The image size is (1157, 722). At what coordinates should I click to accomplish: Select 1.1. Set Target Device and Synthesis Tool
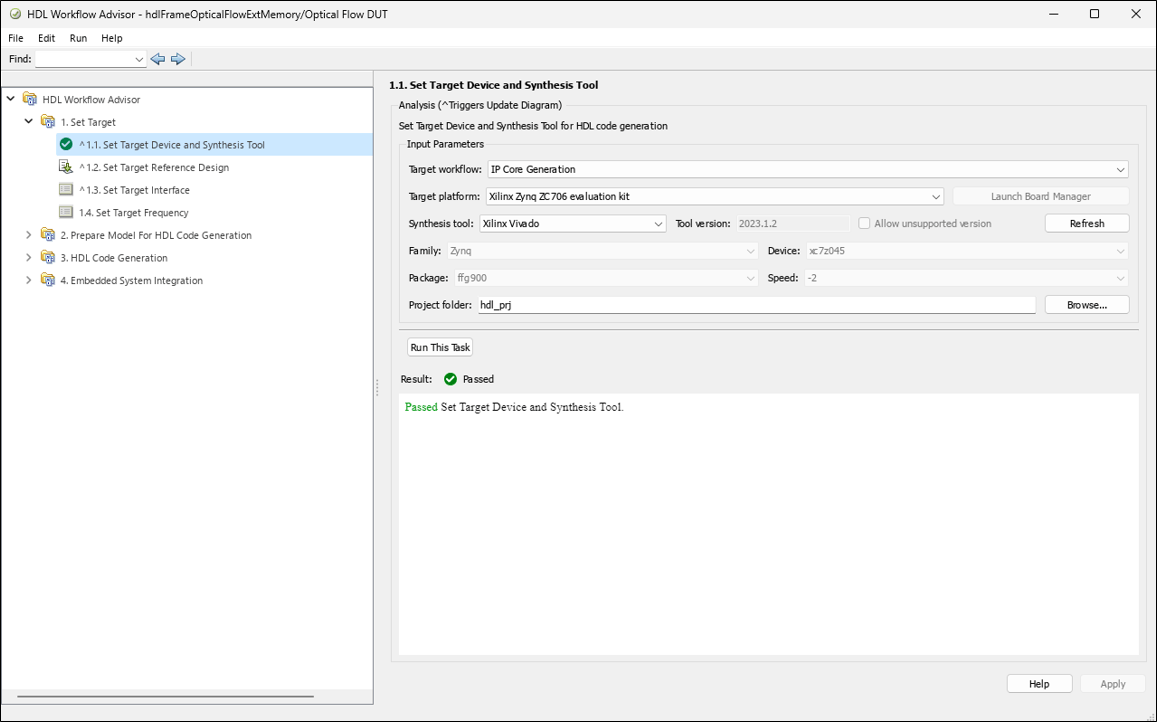click(171, 145)
